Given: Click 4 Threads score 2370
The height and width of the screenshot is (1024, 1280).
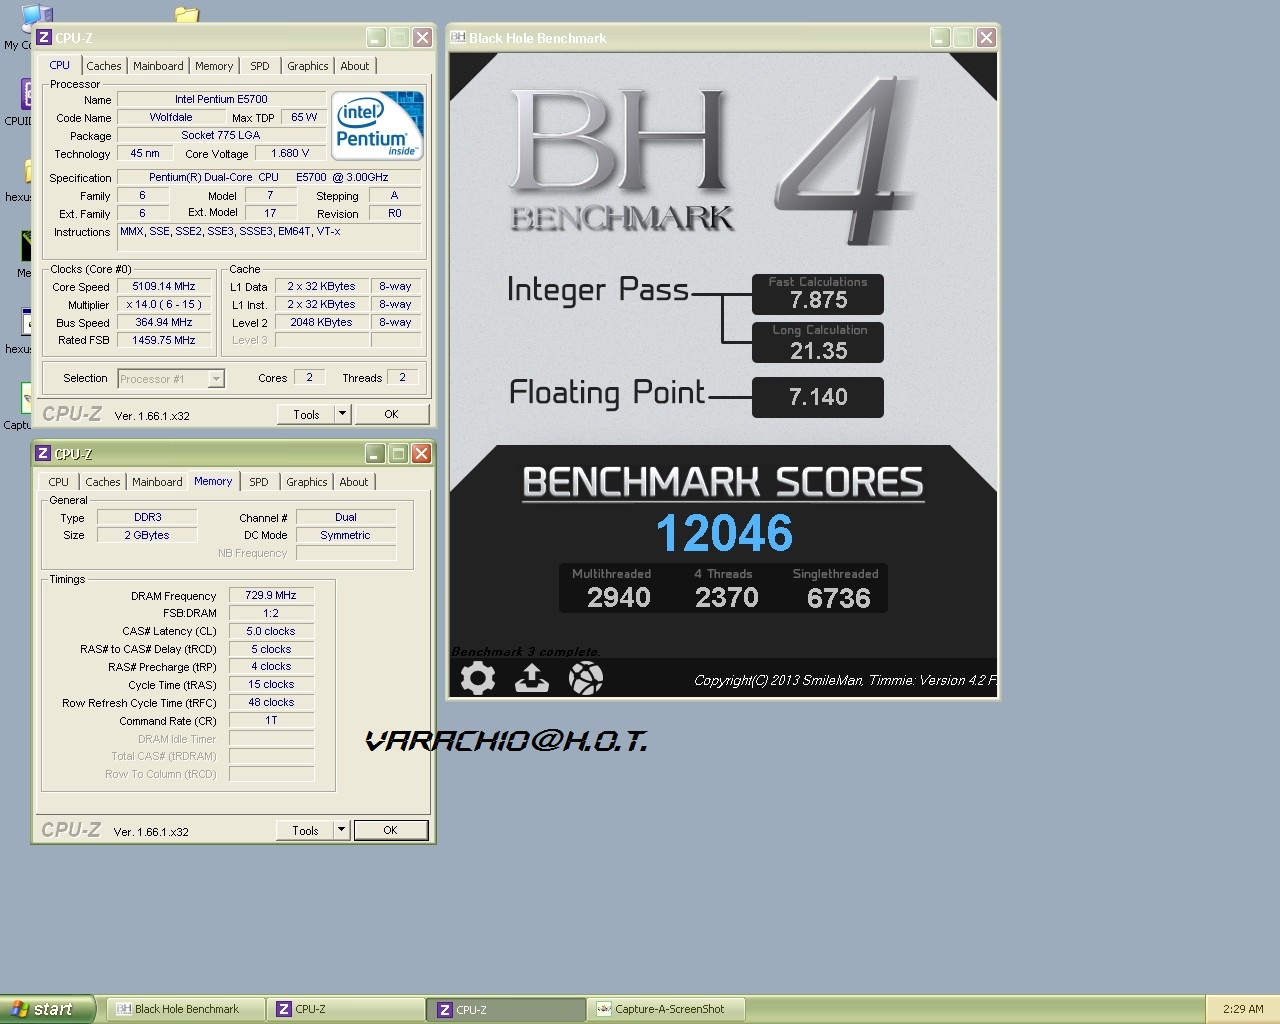Looking at the screenshot, I should tap(727, 598).
